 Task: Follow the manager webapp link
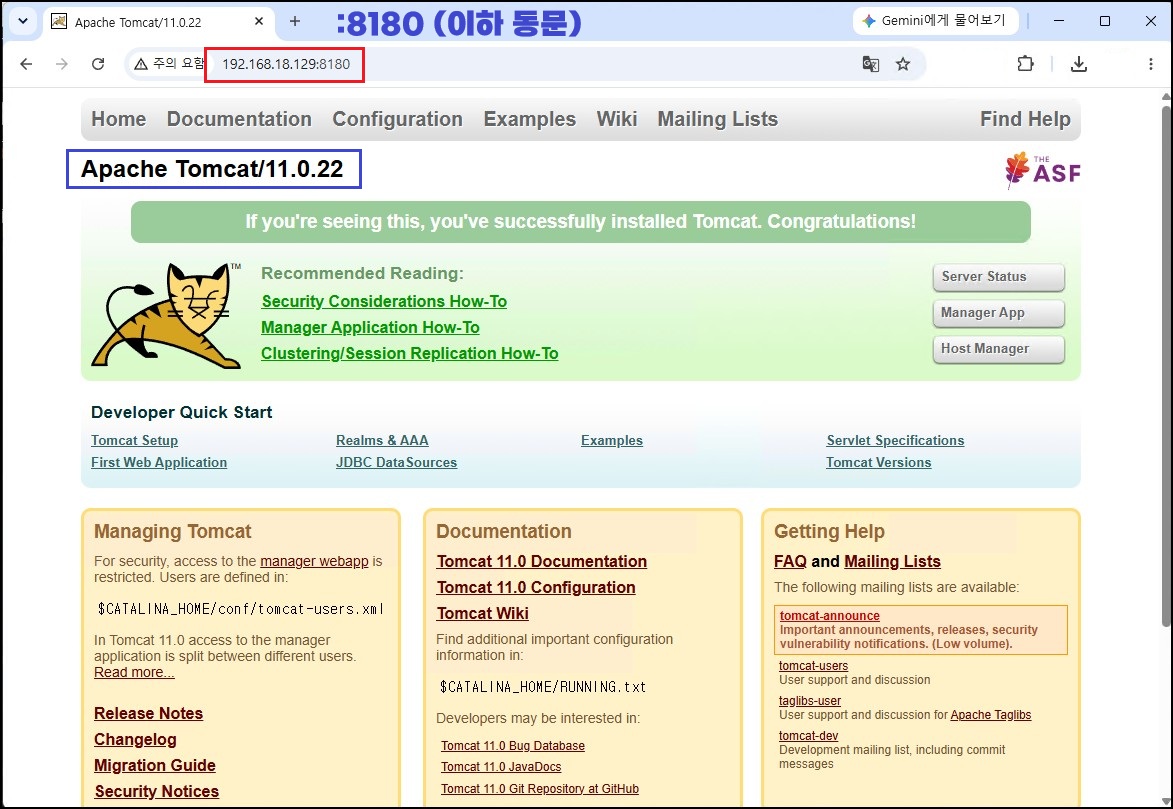314,561
